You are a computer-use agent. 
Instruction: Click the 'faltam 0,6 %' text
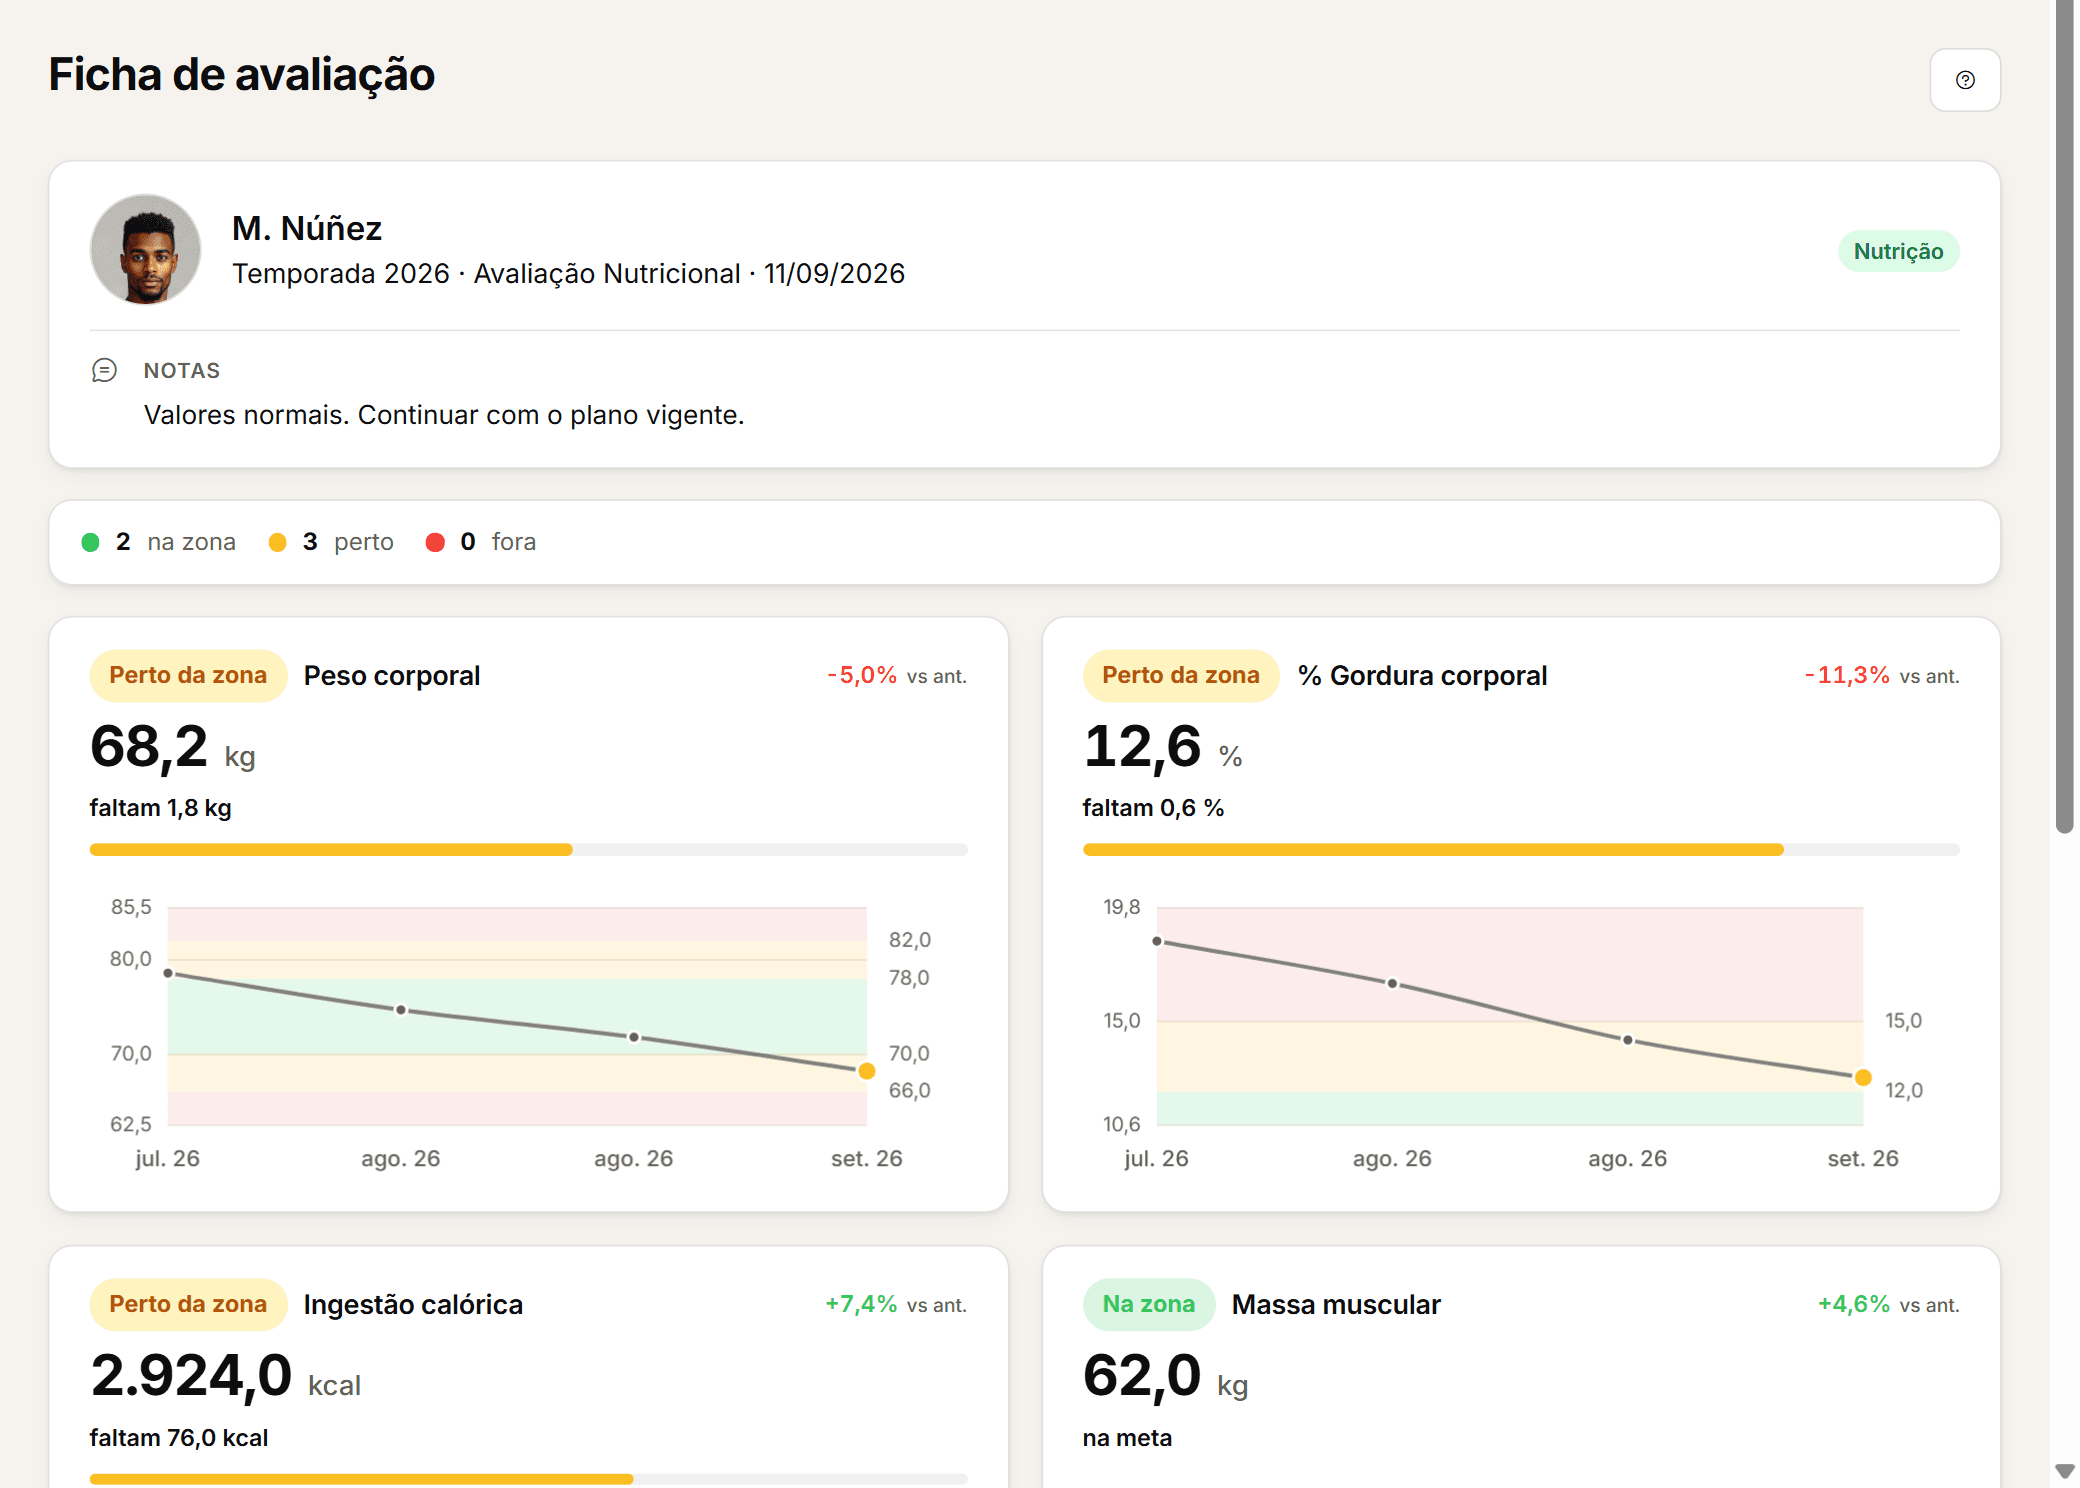[x=1154, y=808]
